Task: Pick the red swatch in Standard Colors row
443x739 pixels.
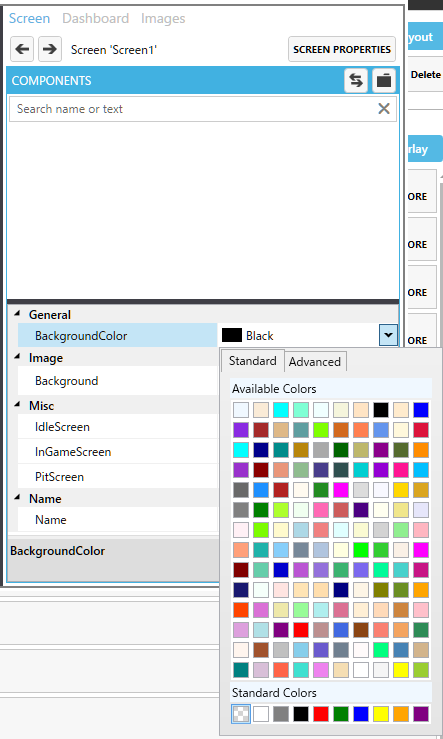Action: (321, 714)
